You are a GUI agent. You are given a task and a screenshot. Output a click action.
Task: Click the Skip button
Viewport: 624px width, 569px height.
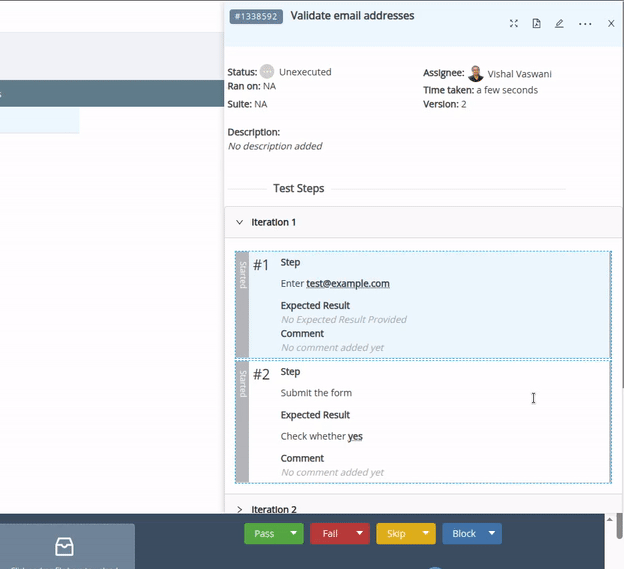(x=396, y=534)
